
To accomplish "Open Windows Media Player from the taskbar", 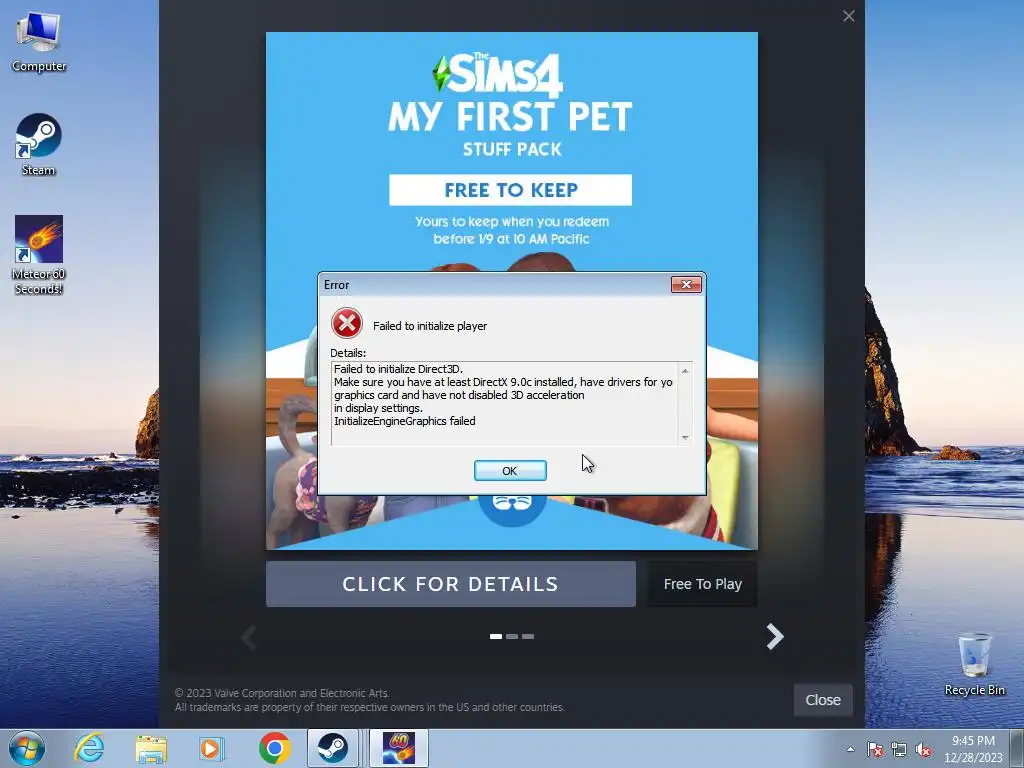I will pos(211,748).
